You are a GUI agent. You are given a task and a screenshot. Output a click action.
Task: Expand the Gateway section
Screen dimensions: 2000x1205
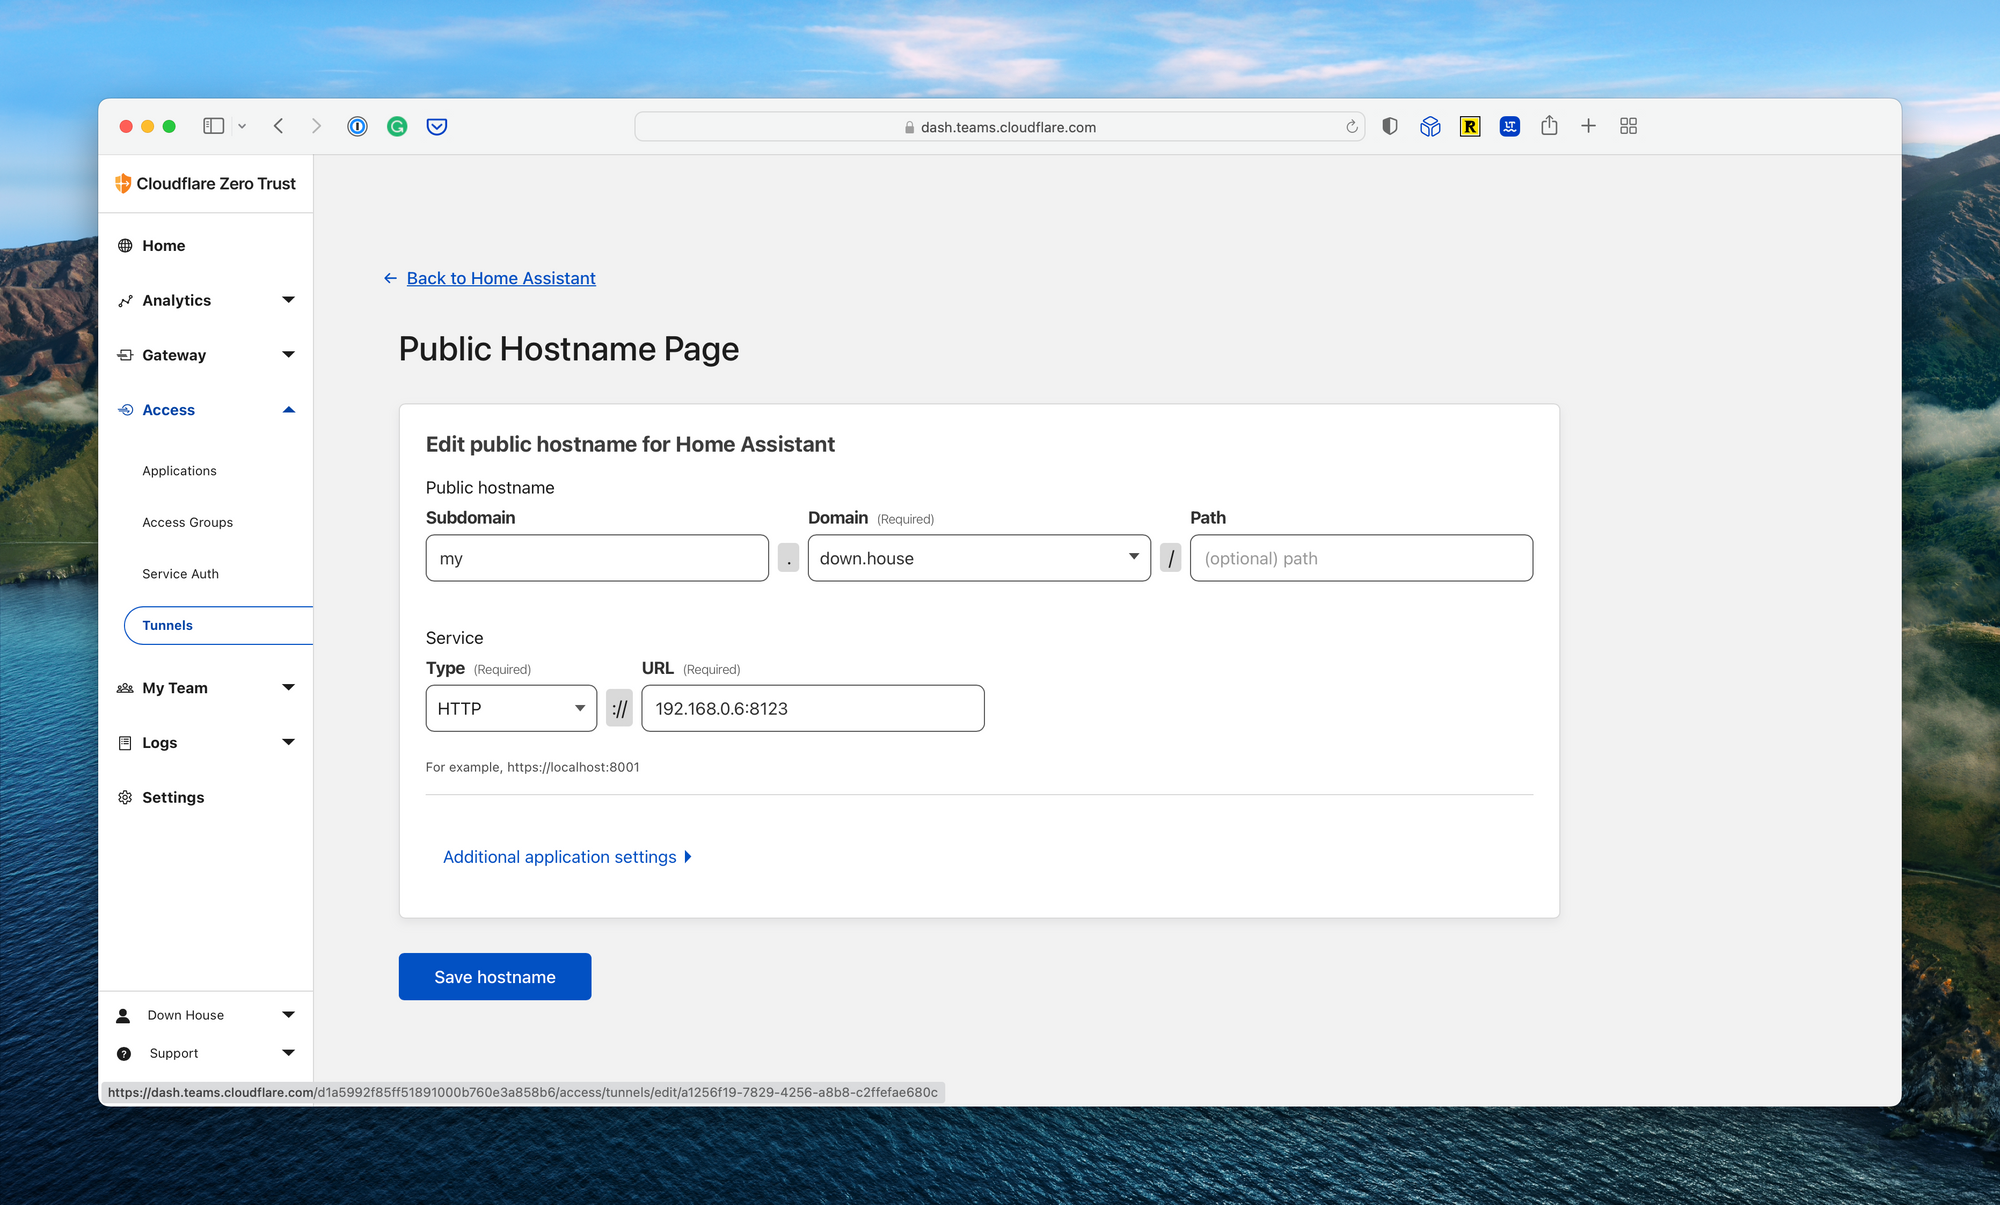286,354
